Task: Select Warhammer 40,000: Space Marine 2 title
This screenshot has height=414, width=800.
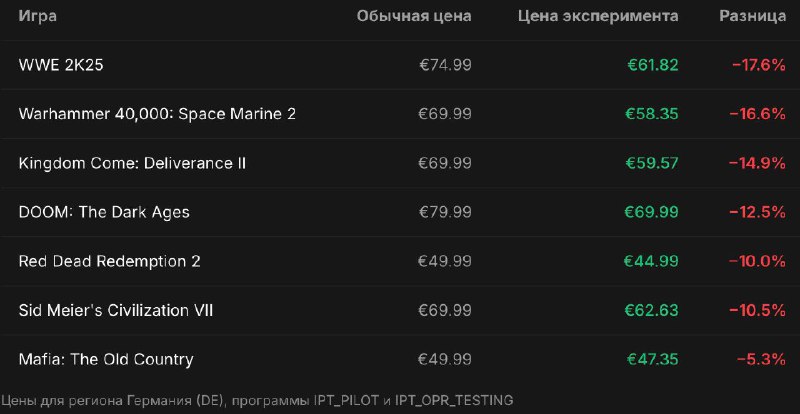Action: coord(157,114)
